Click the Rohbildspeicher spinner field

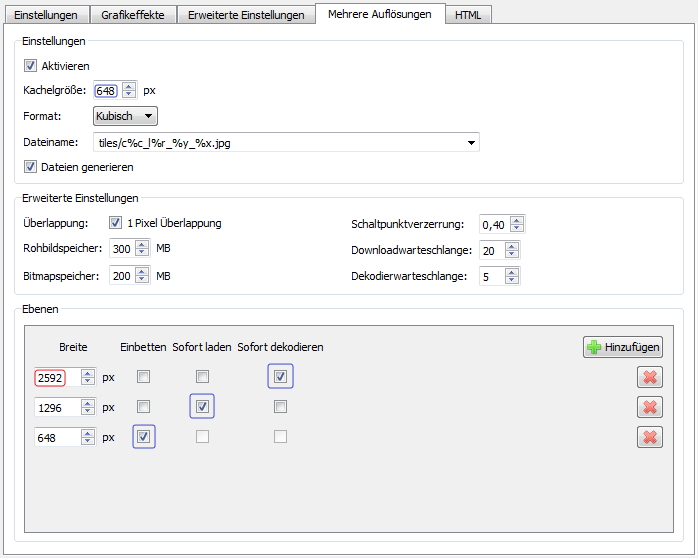122,249
